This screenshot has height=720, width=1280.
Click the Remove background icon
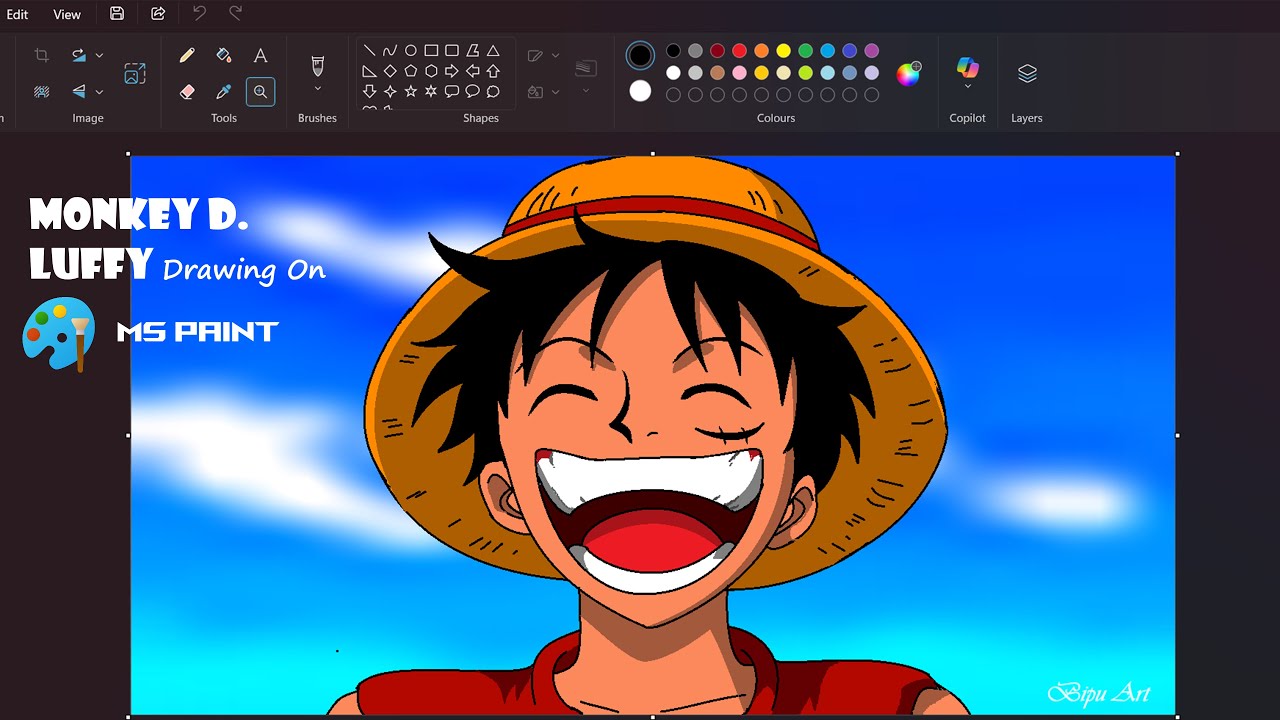pos(41,92)
